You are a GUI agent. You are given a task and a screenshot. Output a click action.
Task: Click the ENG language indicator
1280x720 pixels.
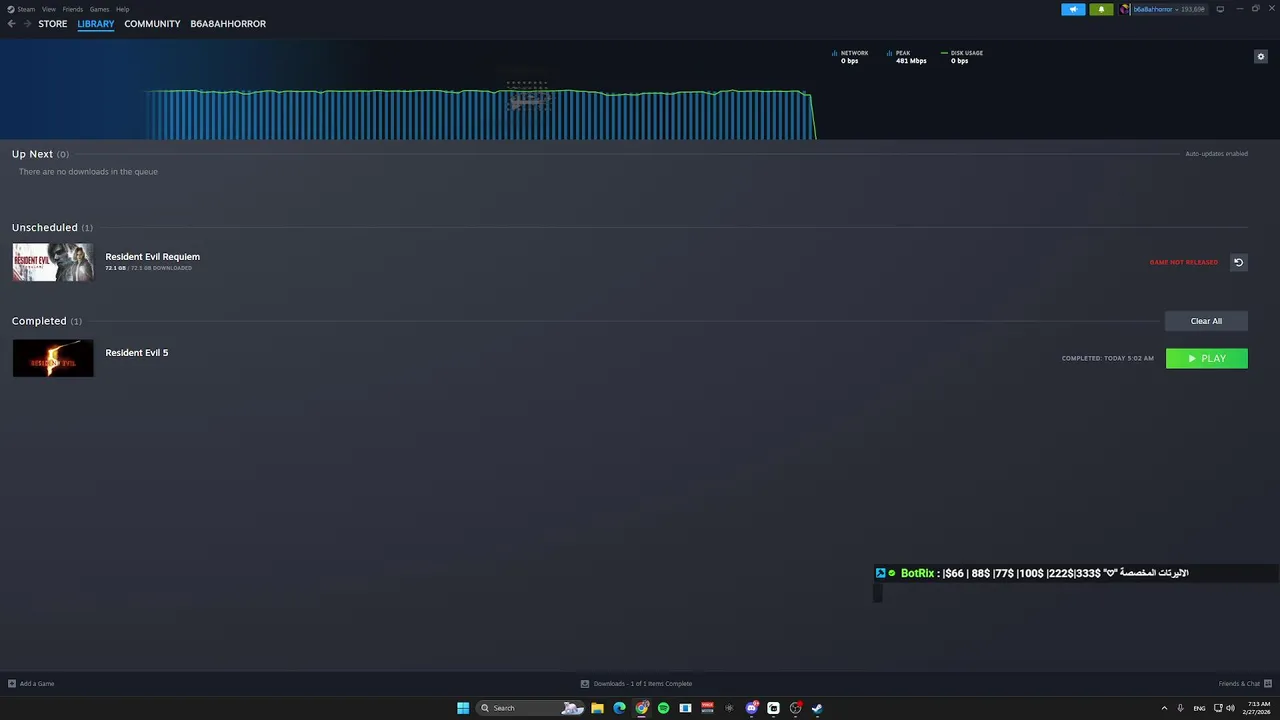[x=1199, y=708]
